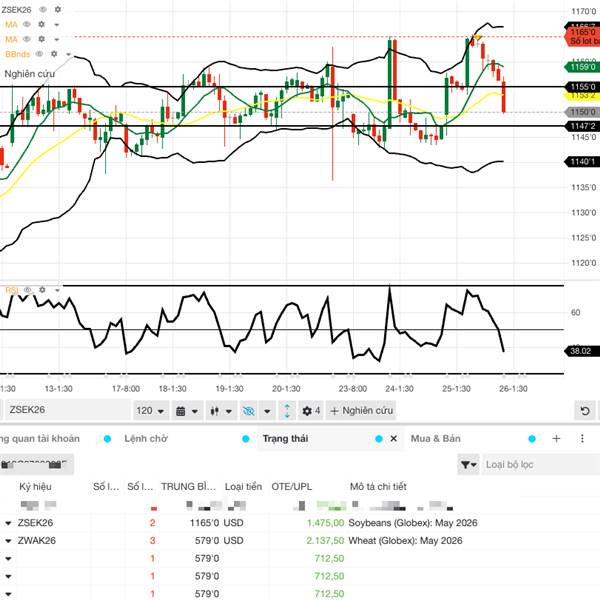600x600 pixels.
Task: Click the reset chart icon
Action: 585,411
